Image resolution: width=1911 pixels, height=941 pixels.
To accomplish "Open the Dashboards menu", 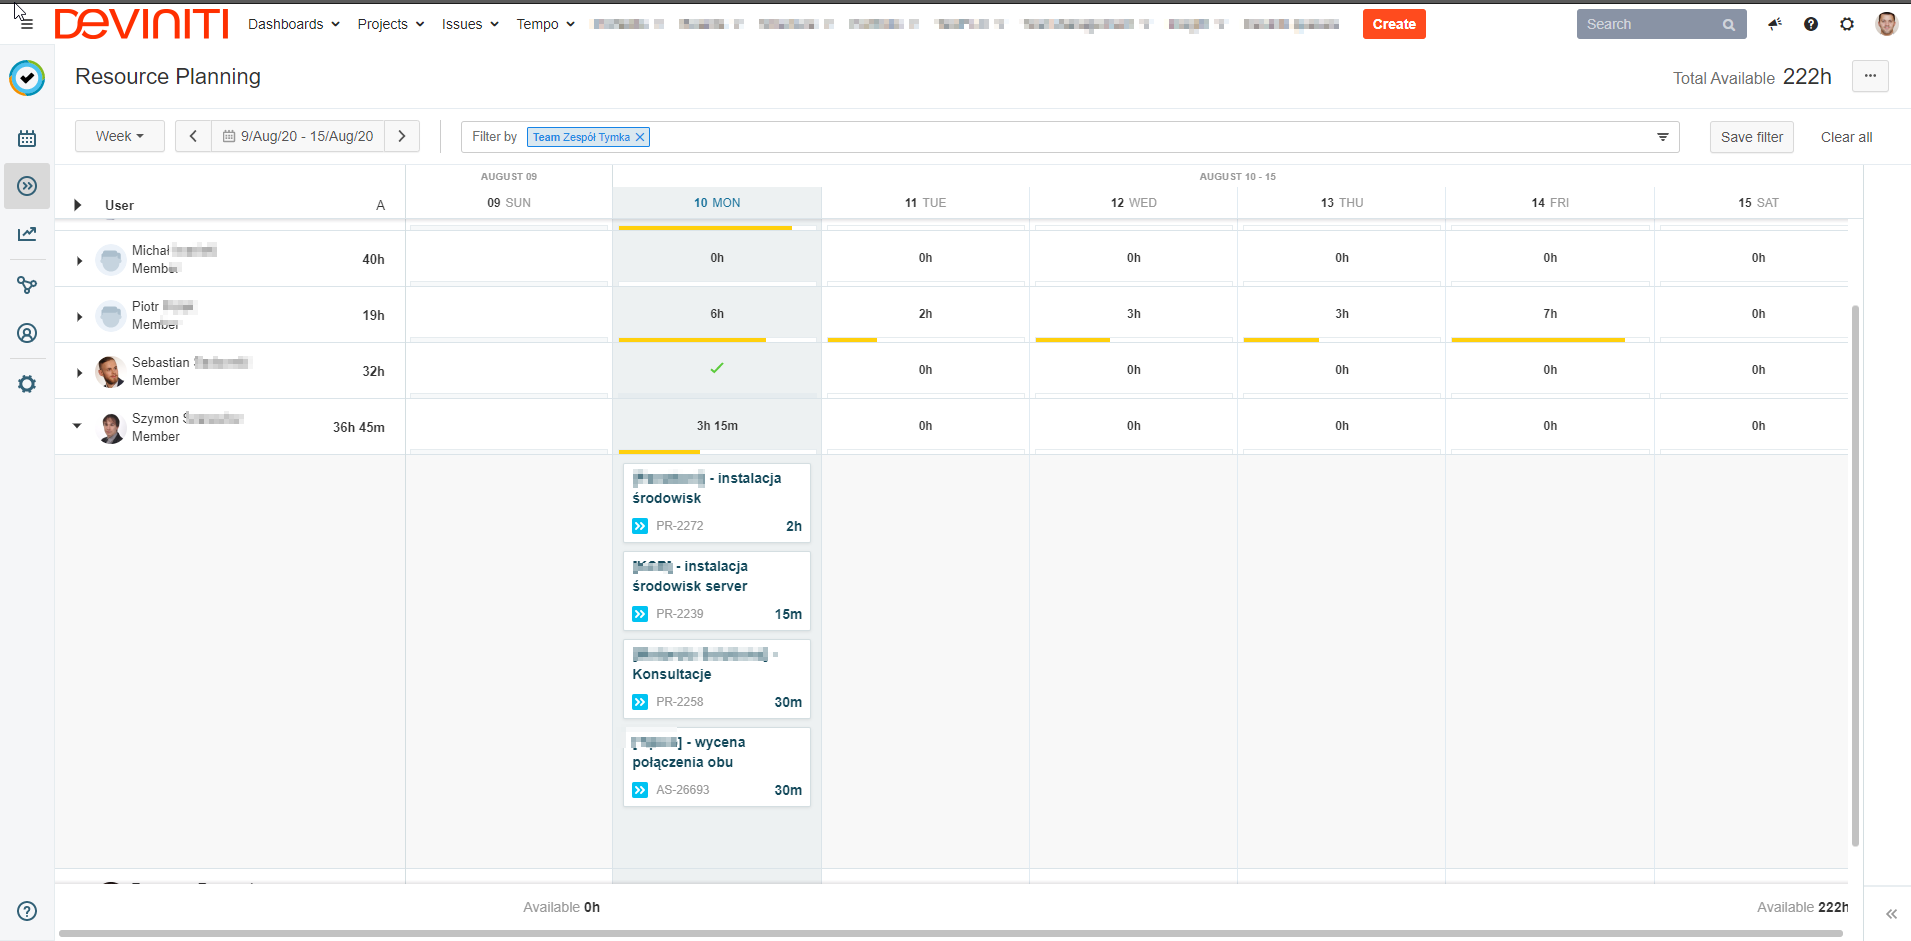I will [x=293, y=24].
